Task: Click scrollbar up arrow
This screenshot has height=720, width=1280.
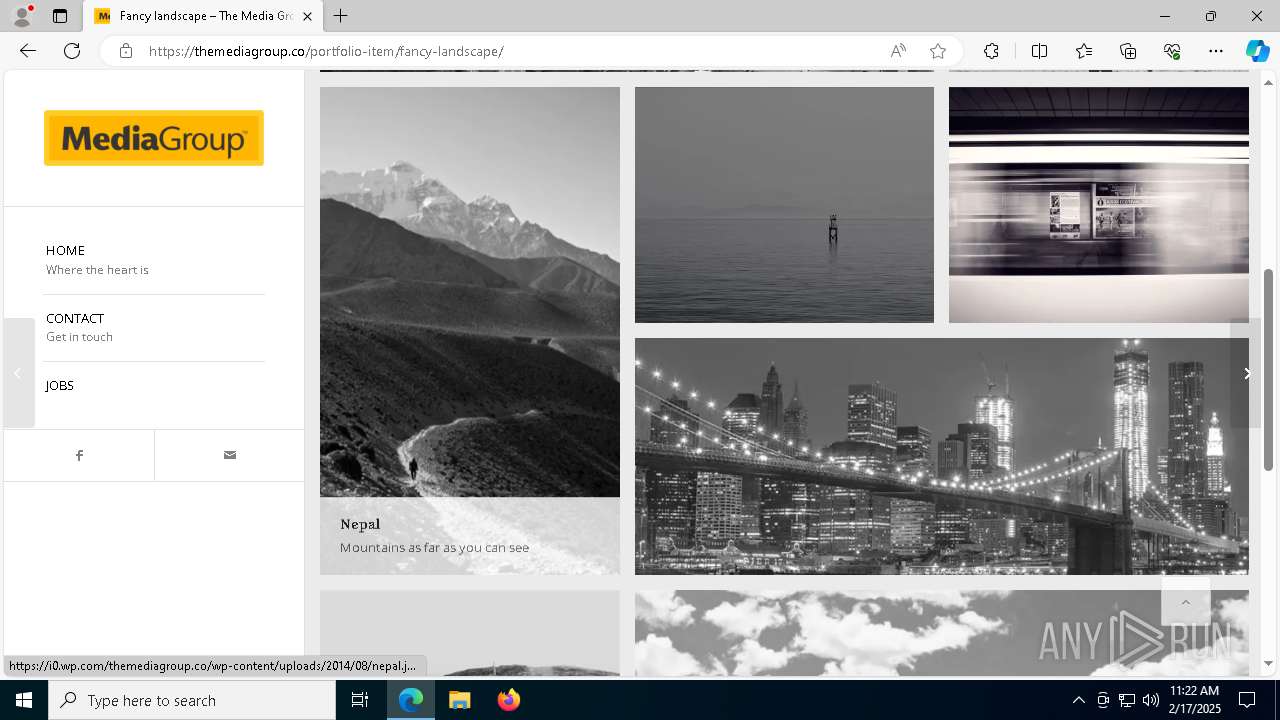Action: [x=1269, y=82]
